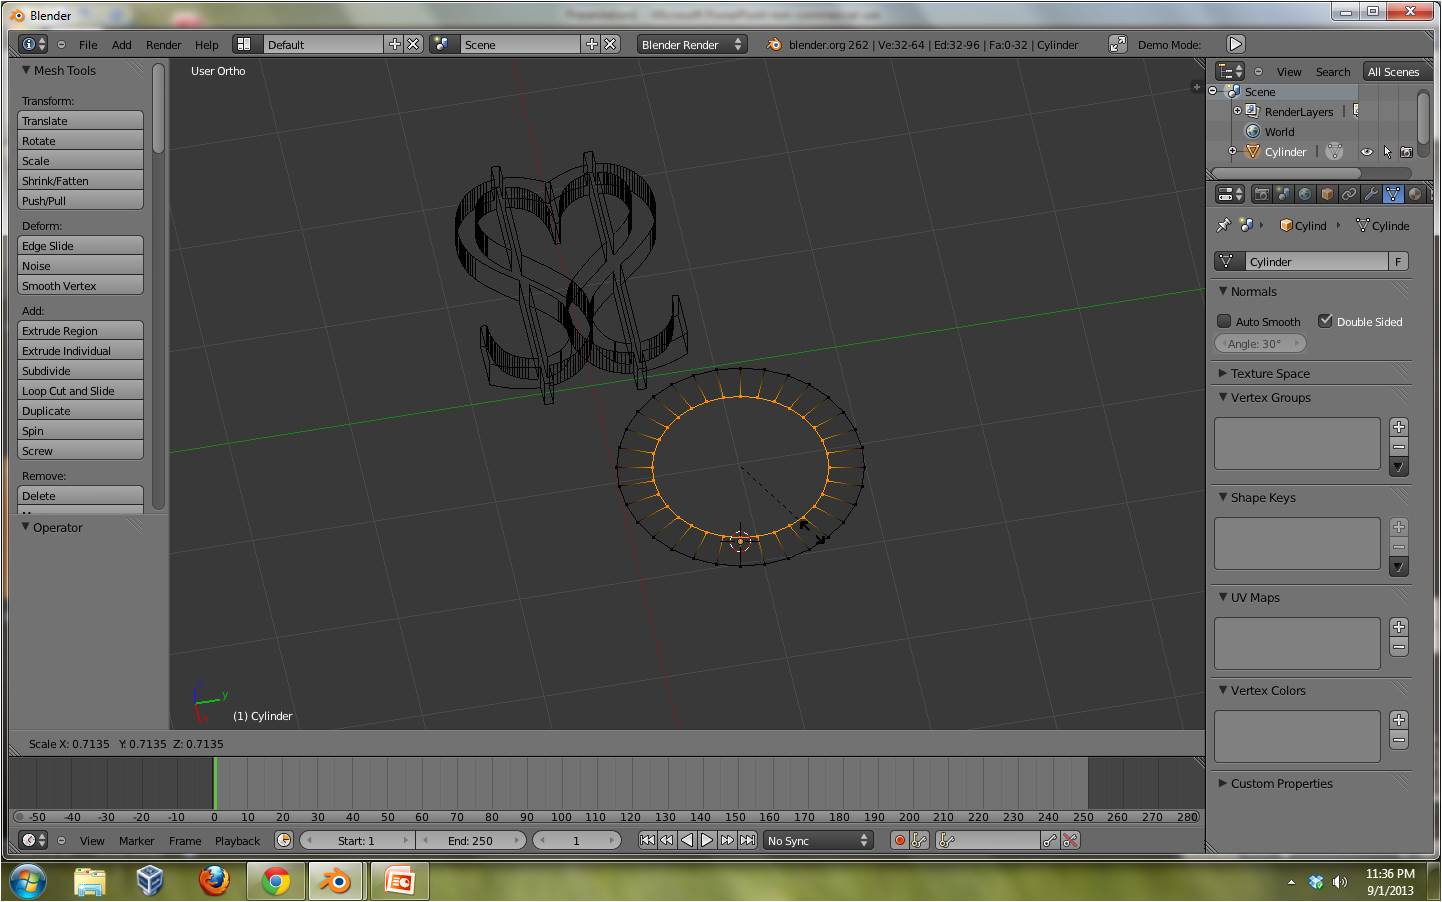Open Google Chrome from the taskbar
The width and height of the screenshot is (1442, 902).
click(276, 881)
